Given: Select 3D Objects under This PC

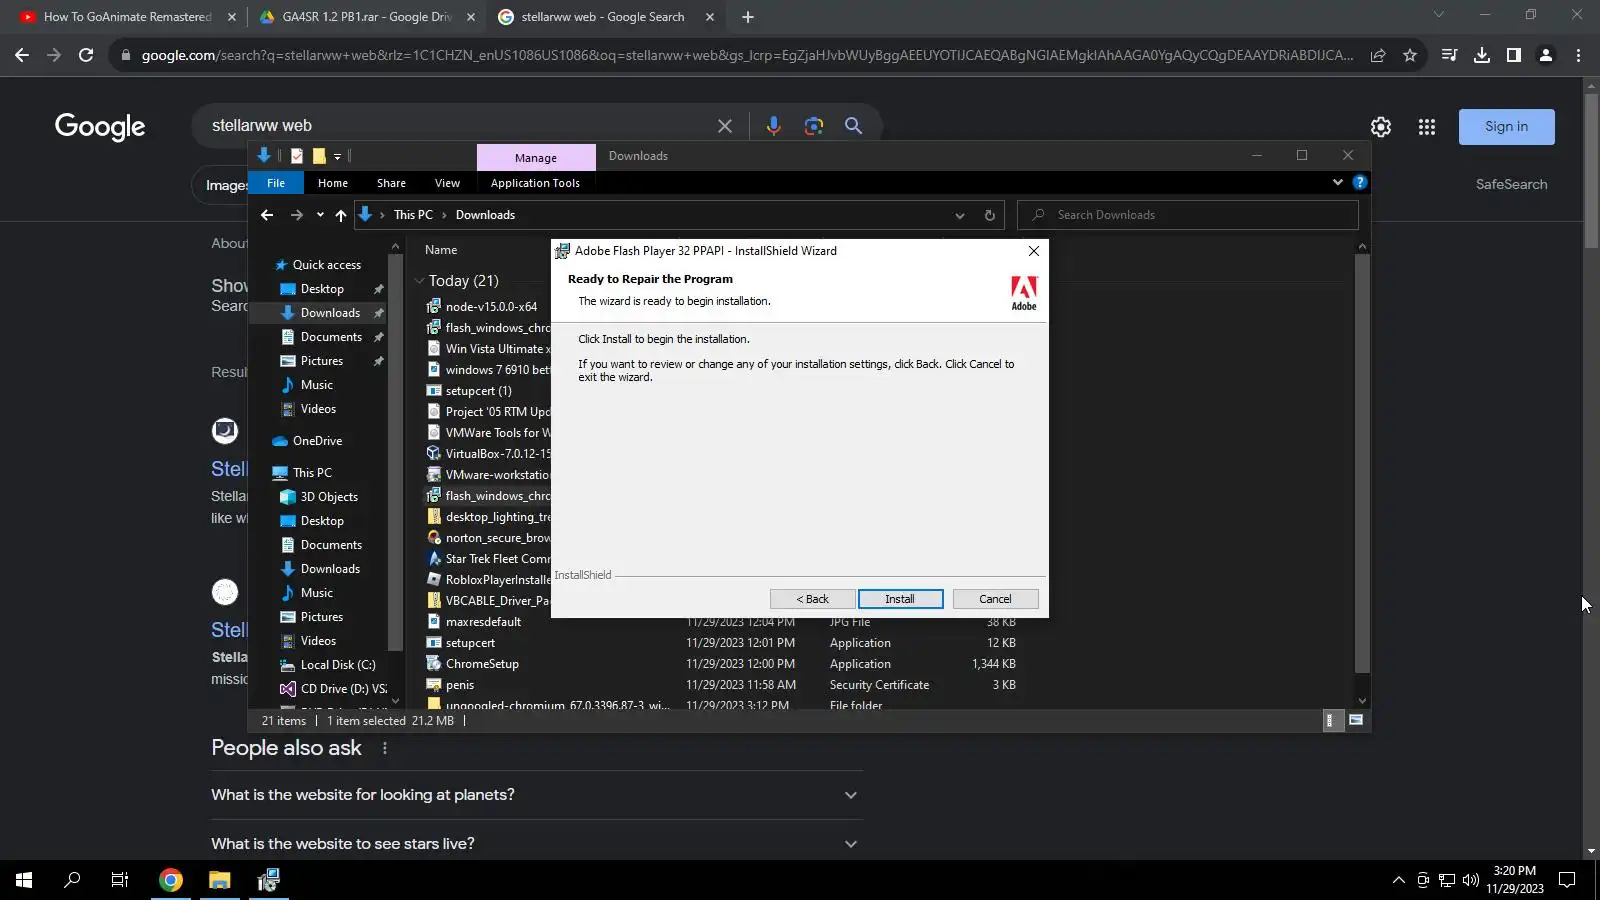Looking at the screenshot, I should pyautogui.click(x=329, y=497).
